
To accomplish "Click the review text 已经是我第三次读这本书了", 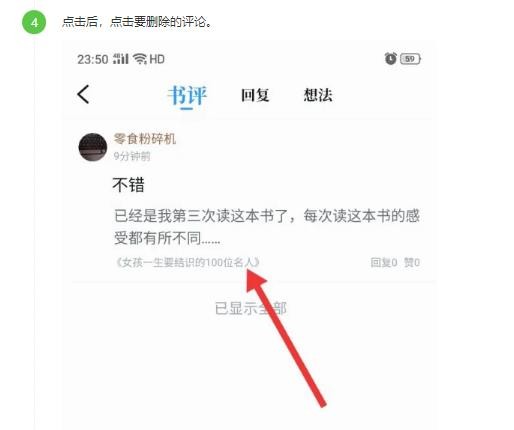I will tap(204, 216).
